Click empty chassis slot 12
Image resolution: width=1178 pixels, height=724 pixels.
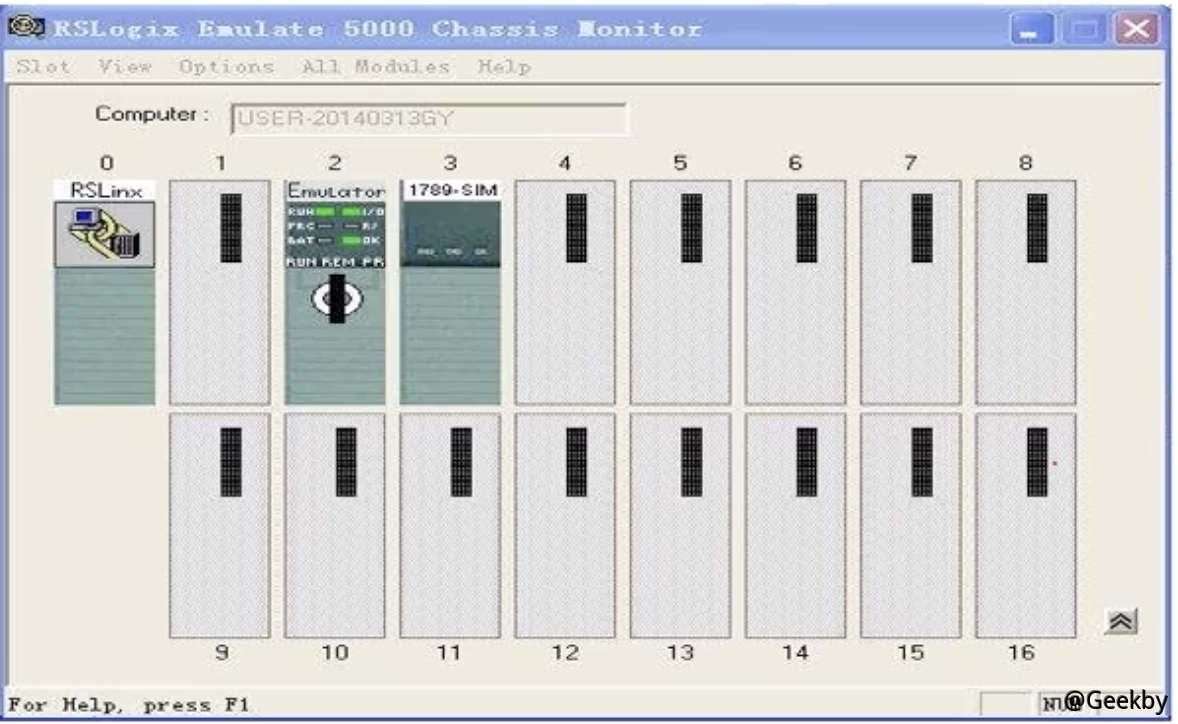pyautogui.click(x=565, y=525)
